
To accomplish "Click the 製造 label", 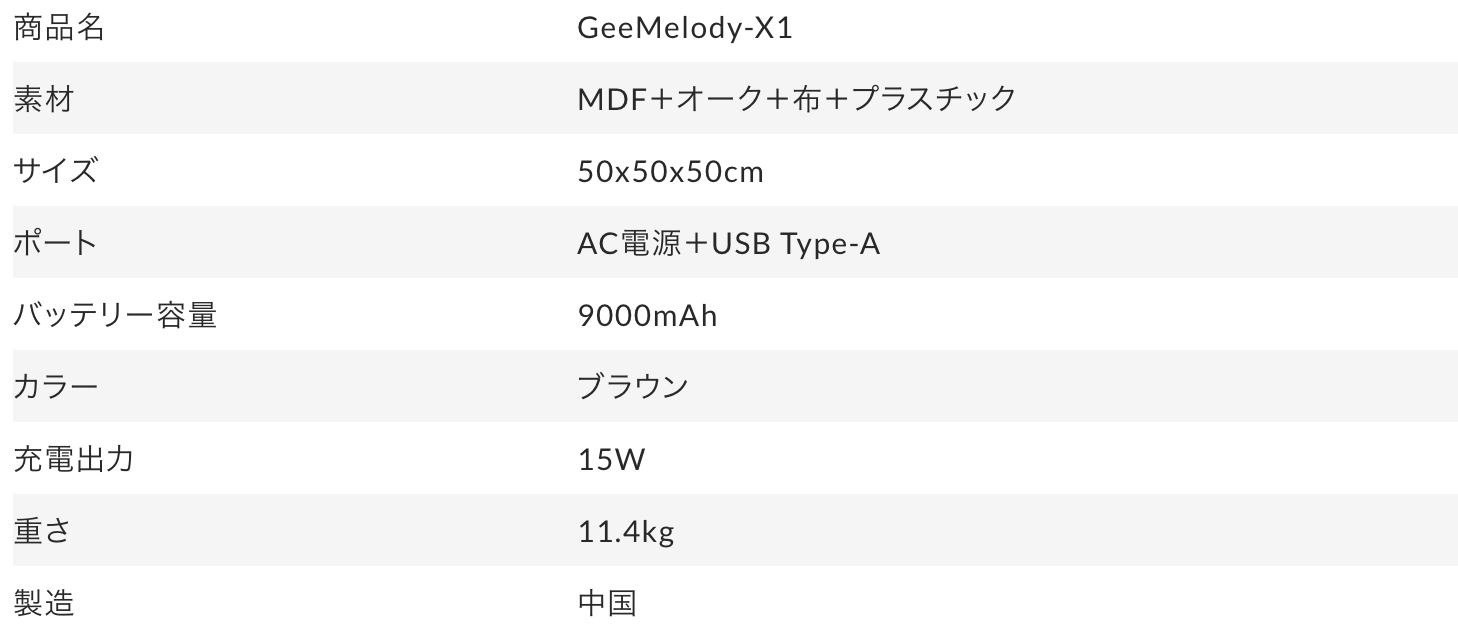I will point(43,603).
